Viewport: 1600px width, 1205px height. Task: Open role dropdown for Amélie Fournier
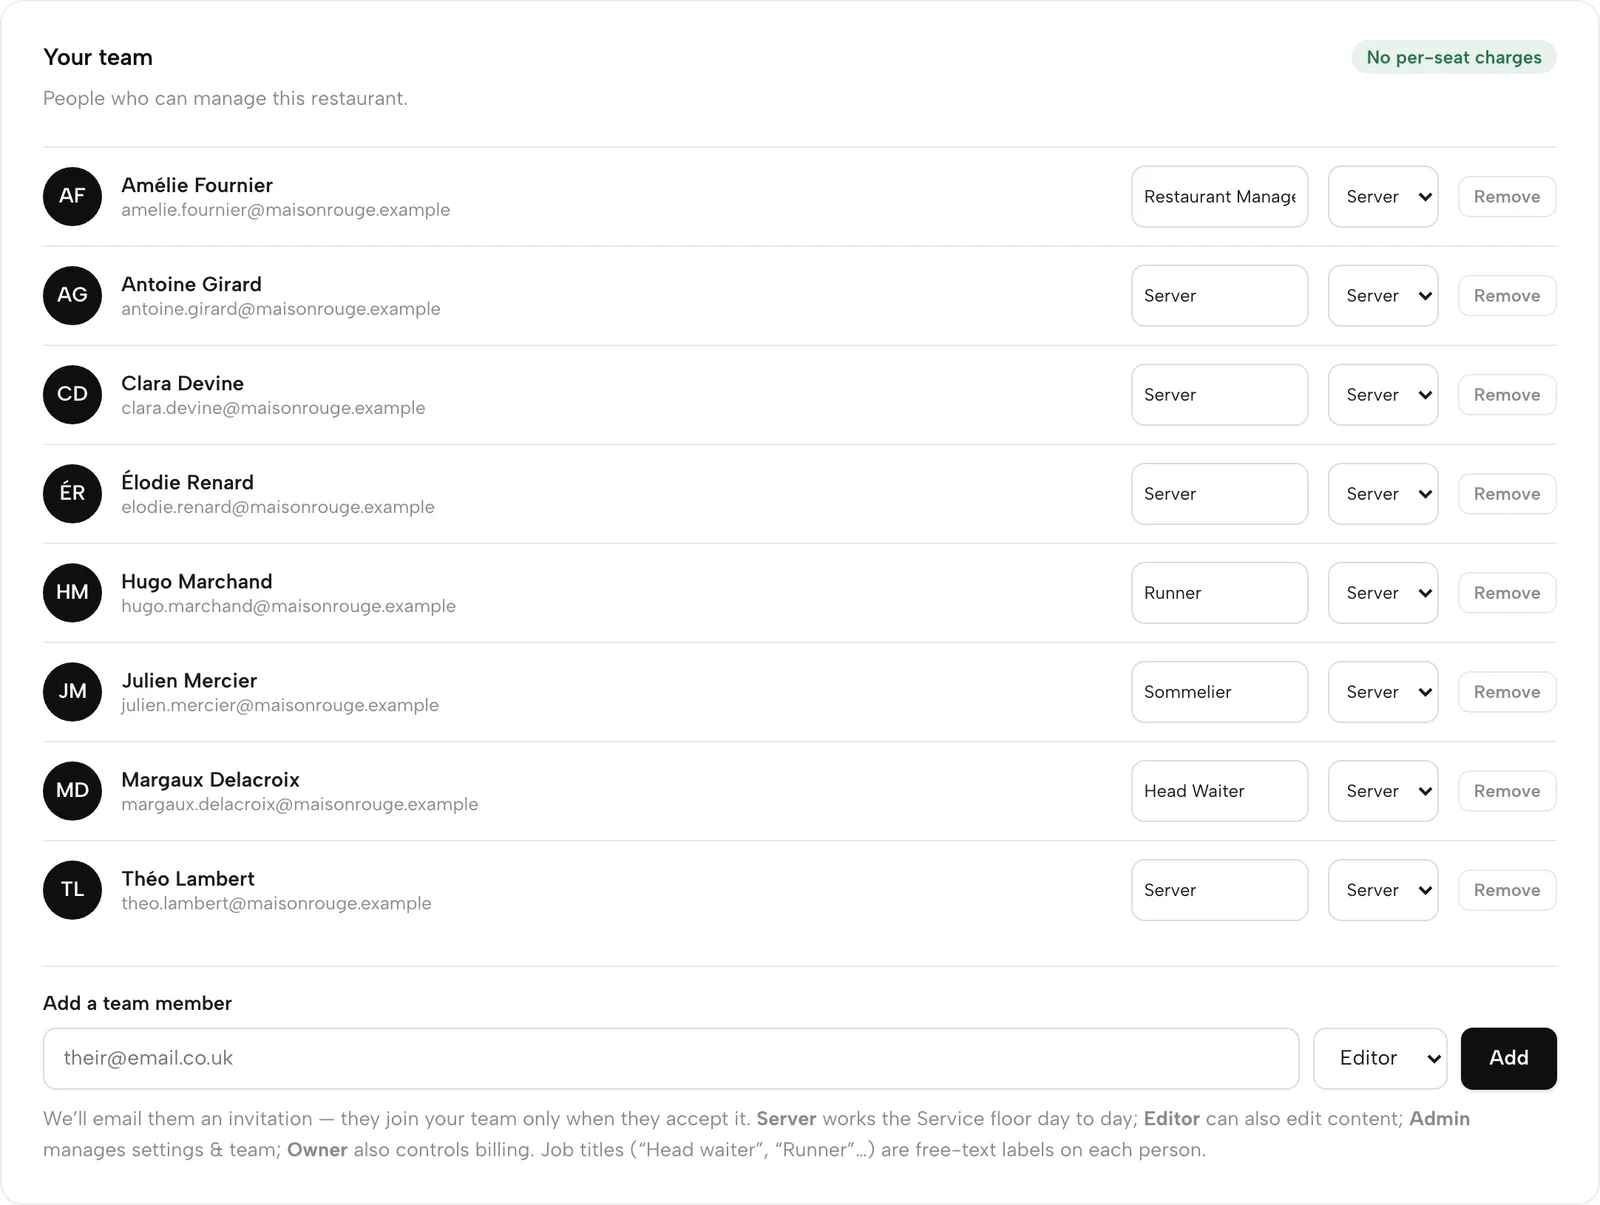(1383, 196)
